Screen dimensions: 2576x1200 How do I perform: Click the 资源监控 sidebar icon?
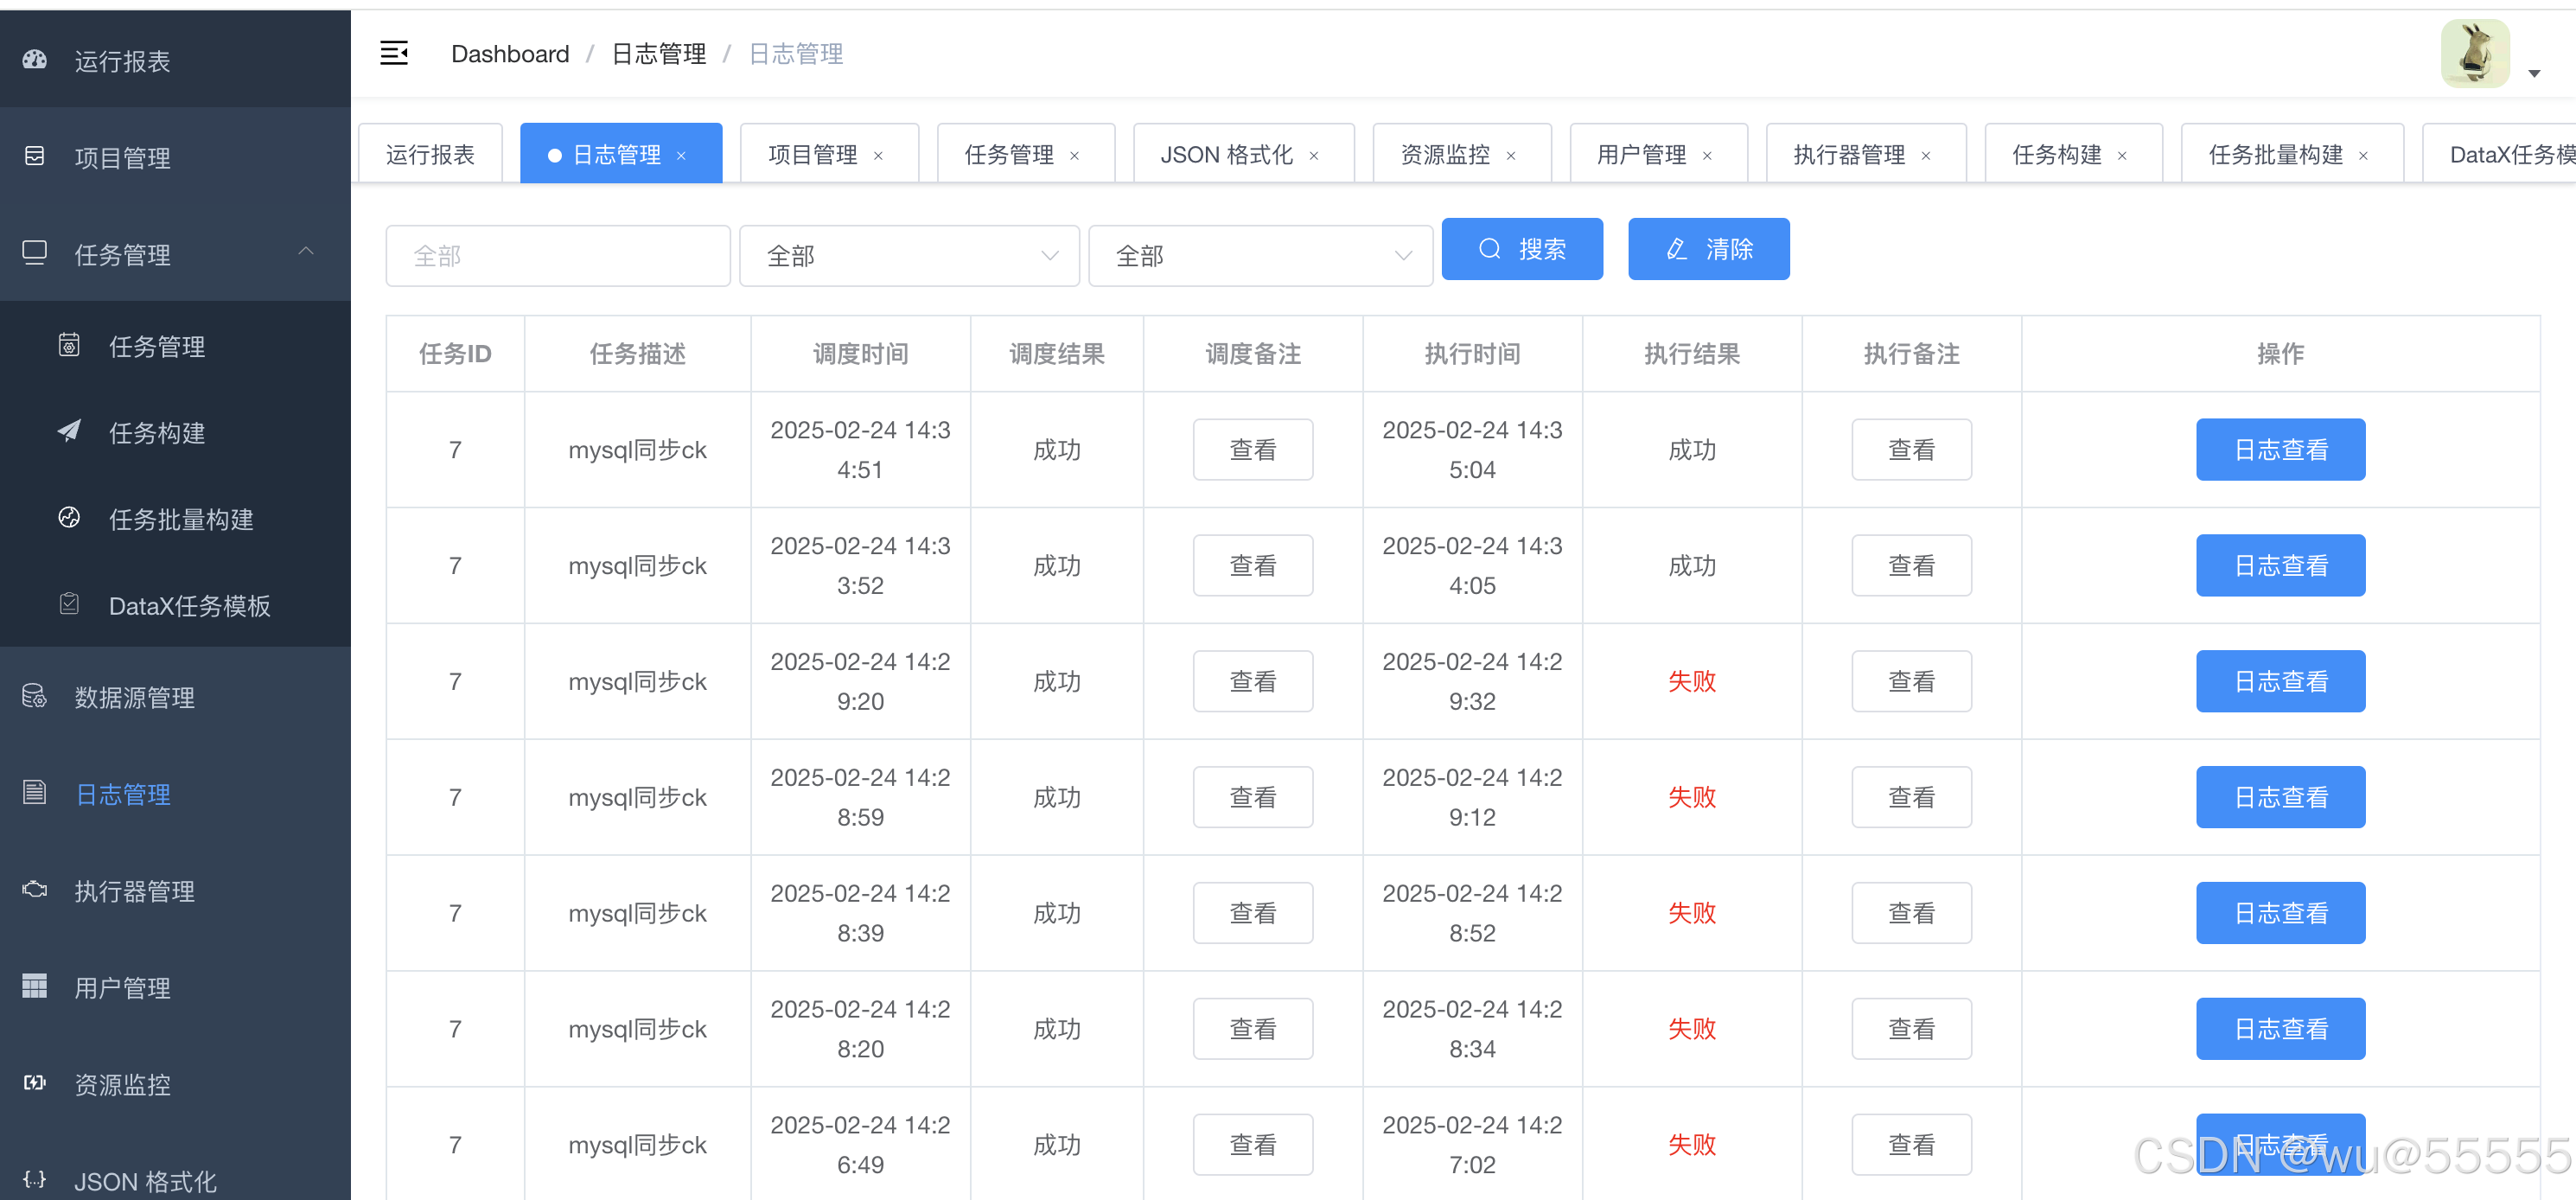point(35,1083)
